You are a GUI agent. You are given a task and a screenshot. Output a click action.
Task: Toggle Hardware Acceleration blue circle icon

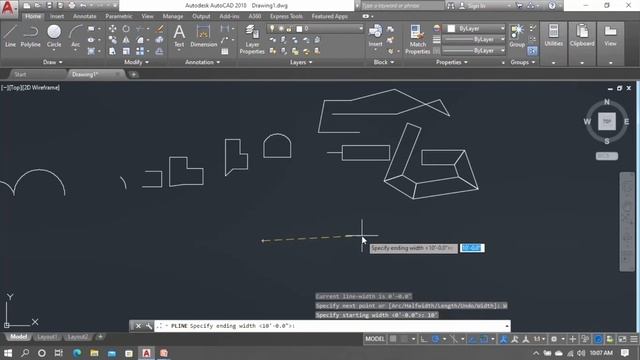click(x=598, y=339)
